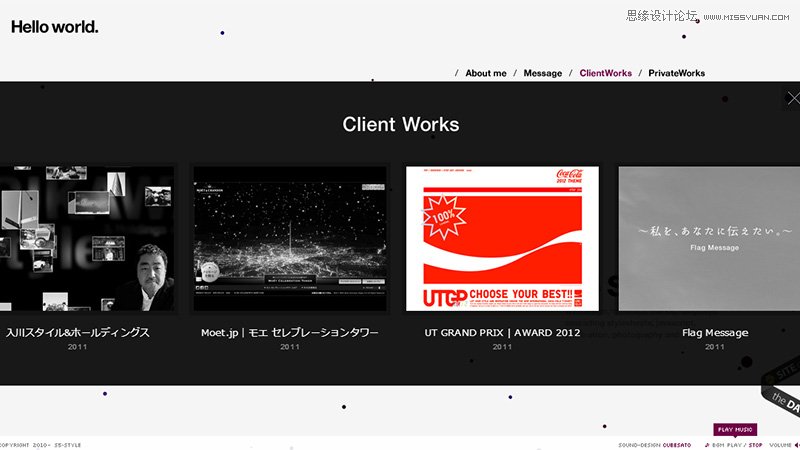Viewport: 800px width, 450px height.
Task: Click the music note icon in footer
Action: click(707, 445)
